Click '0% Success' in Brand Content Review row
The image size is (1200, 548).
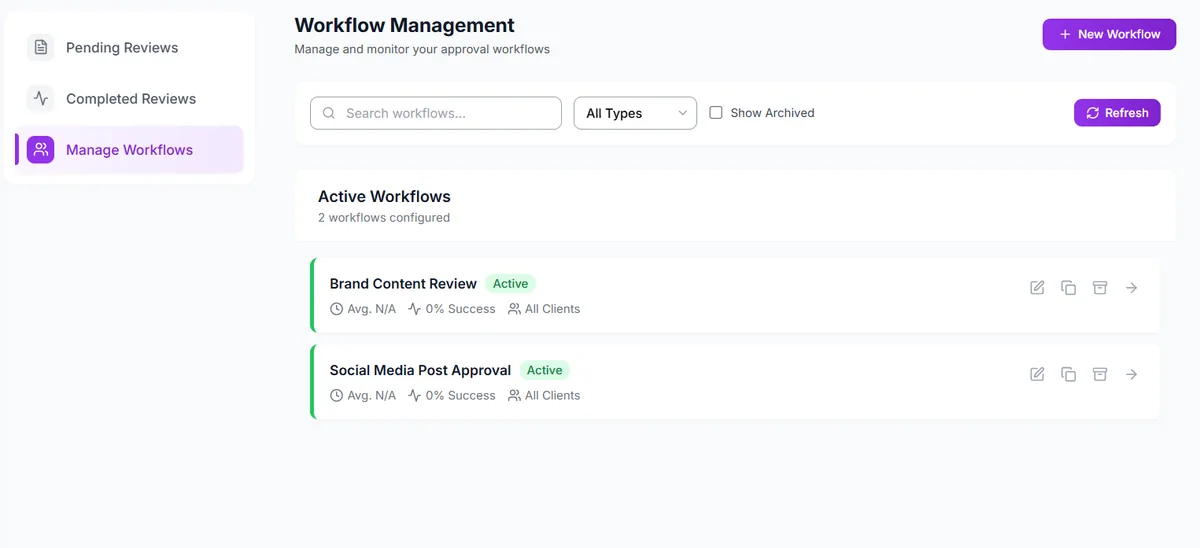click(460, 309)
